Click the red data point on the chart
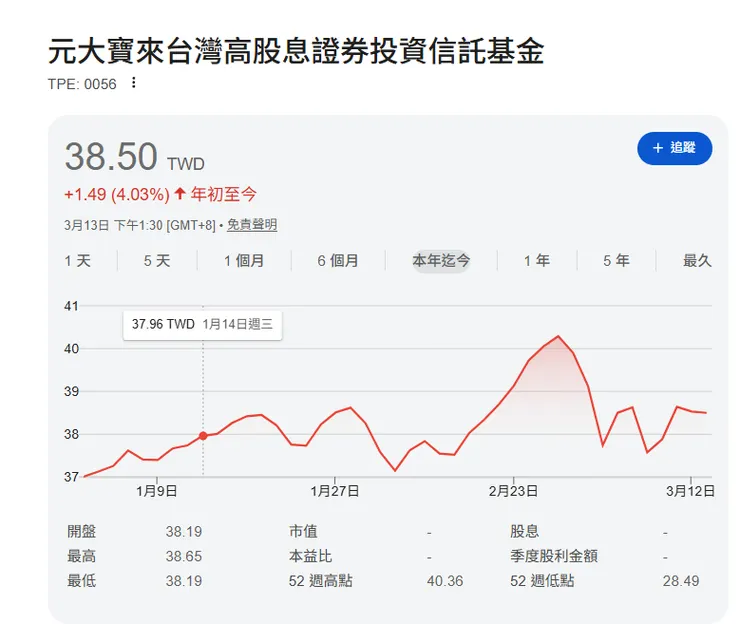The width and height of the screenshot is (740, 640). pos(203,436)
